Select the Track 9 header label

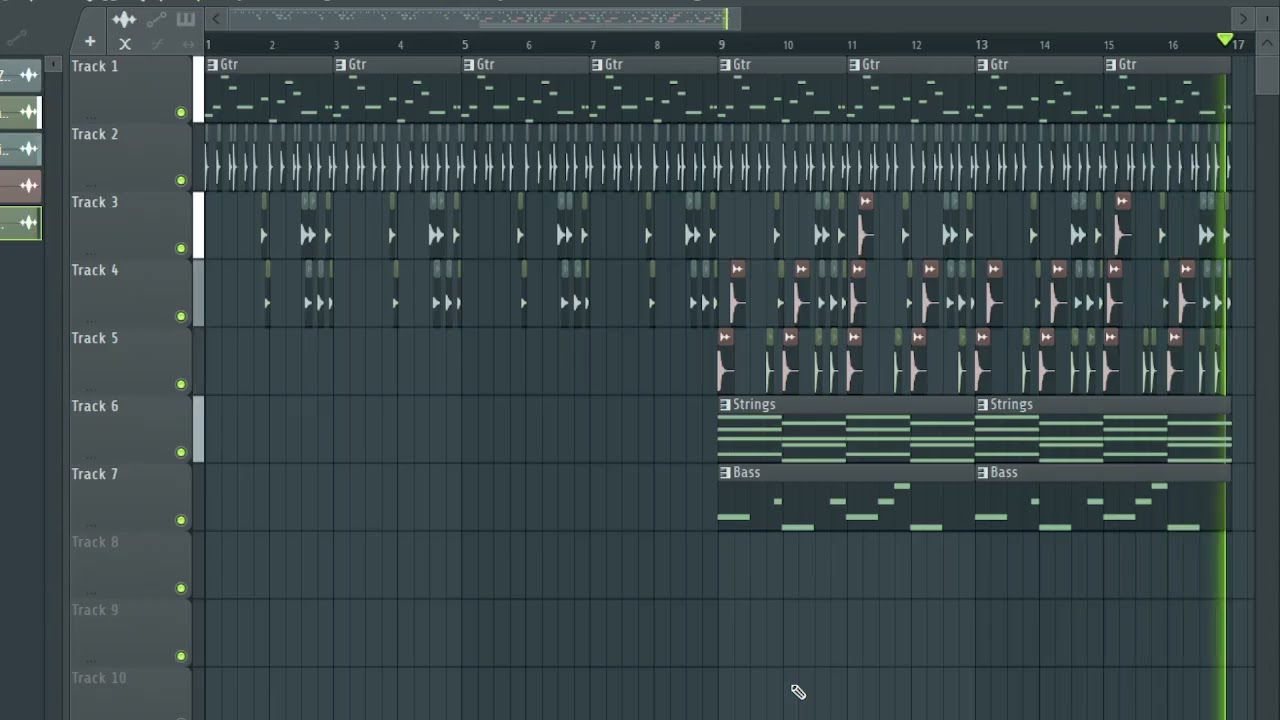point(94,610)
